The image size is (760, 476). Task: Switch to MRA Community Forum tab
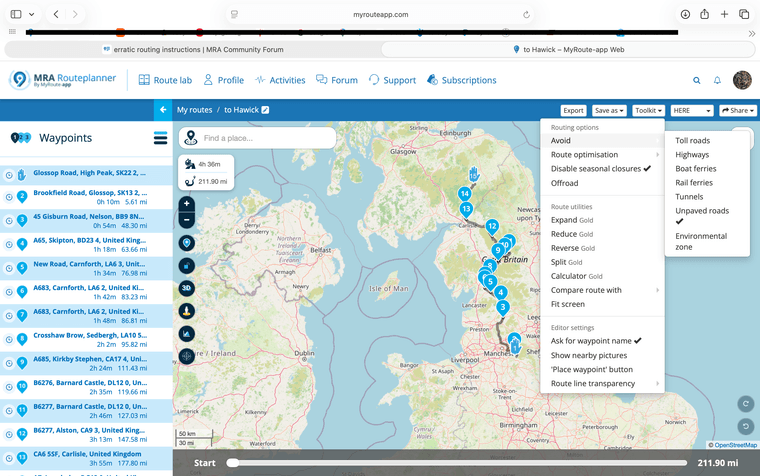(x=193, y=49)
